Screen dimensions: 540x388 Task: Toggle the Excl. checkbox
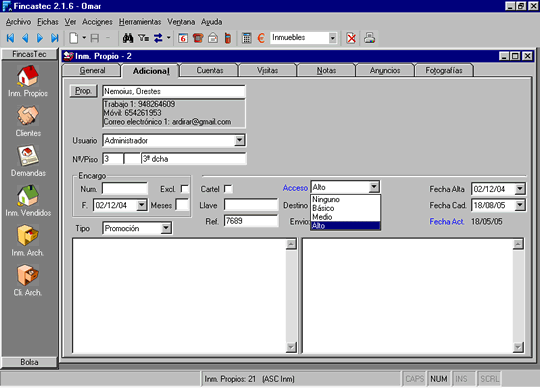185,189
